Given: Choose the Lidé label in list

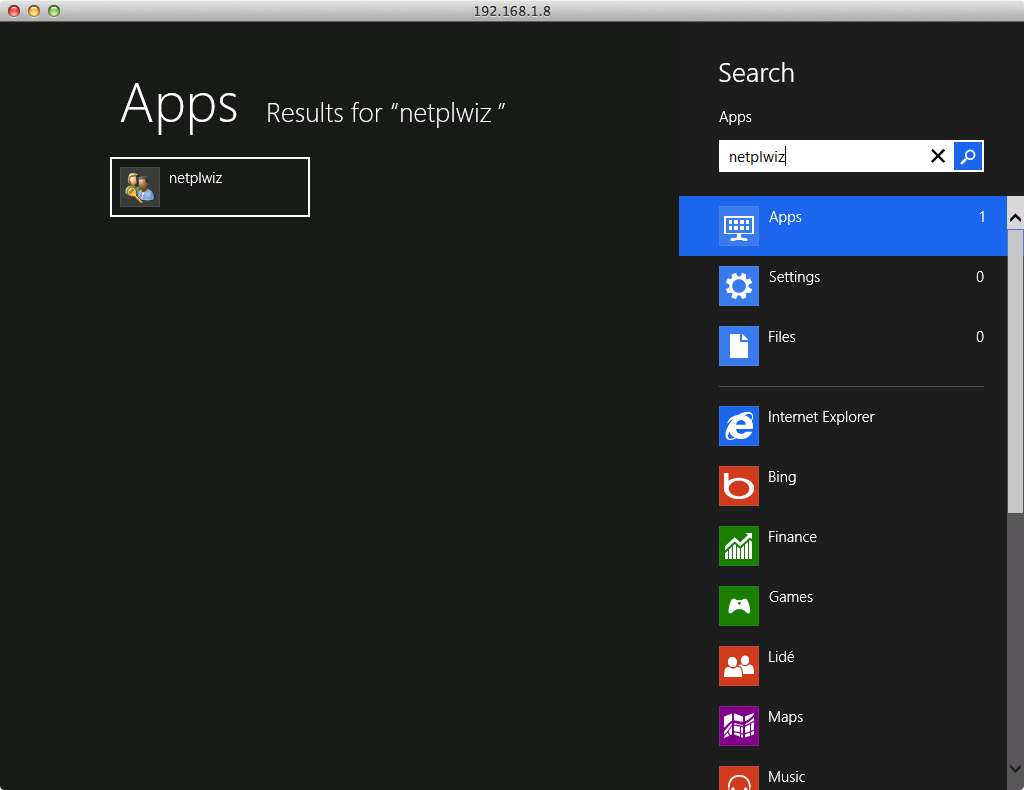Looking at the screenshot, I should tap(781, 657).
